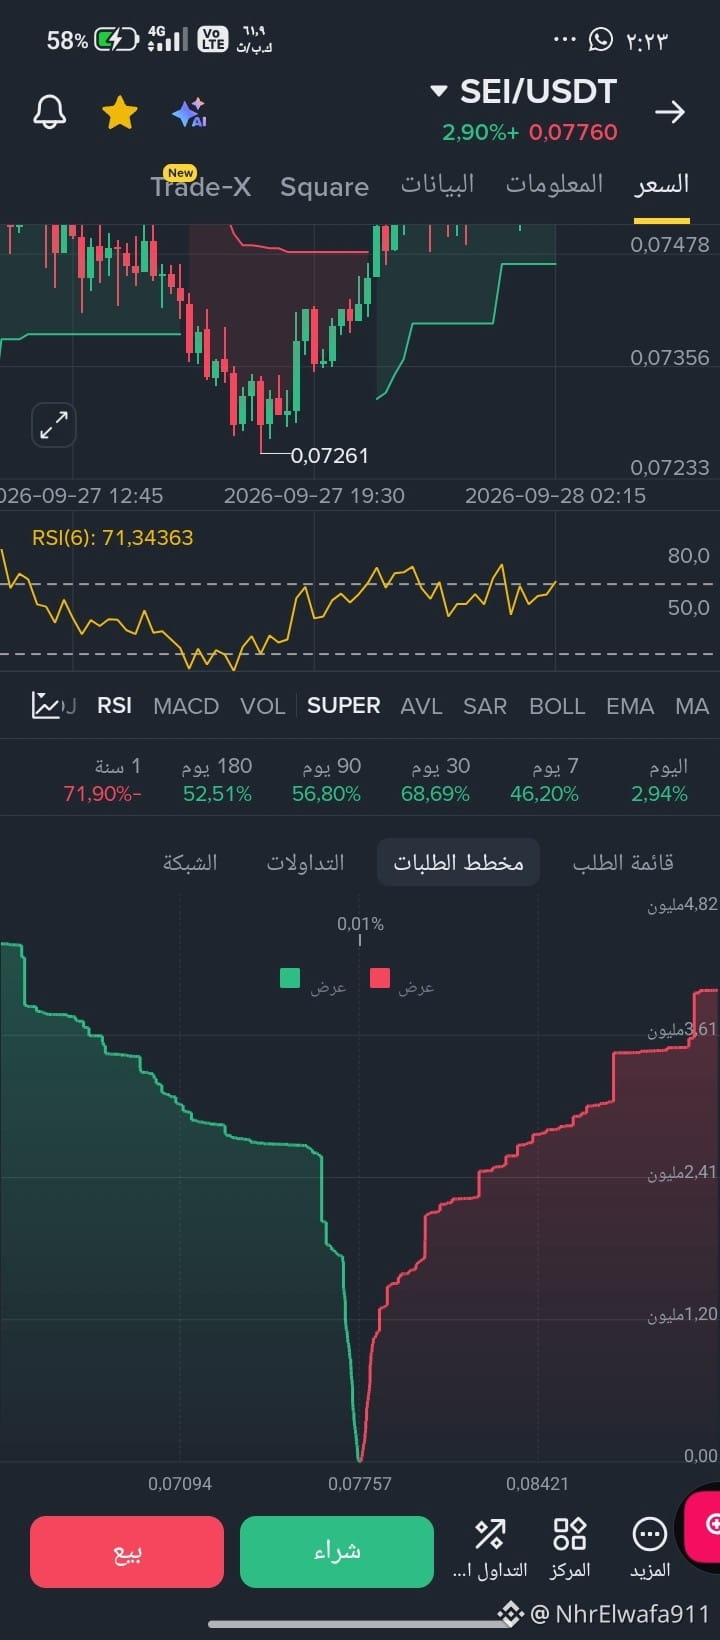This screenshot has width=720, height=1640.
Task: Select the 30 day performance figure 68,69%
Action: click(435, 794)
